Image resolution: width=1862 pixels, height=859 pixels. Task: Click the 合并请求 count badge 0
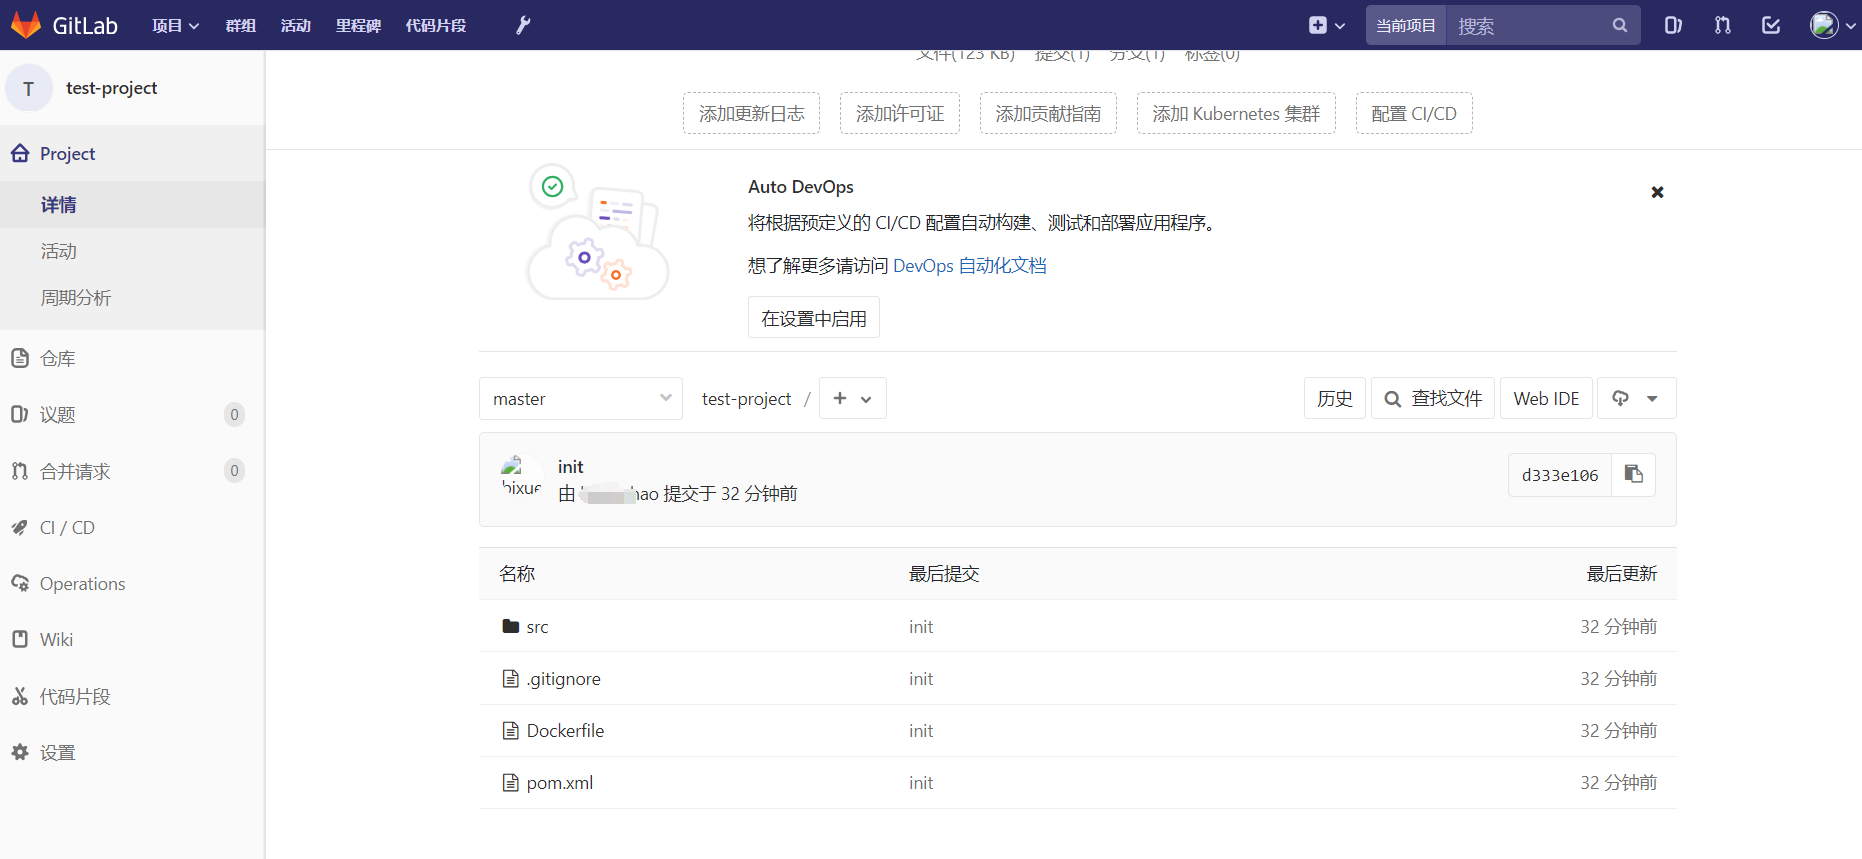click(234, 471)
